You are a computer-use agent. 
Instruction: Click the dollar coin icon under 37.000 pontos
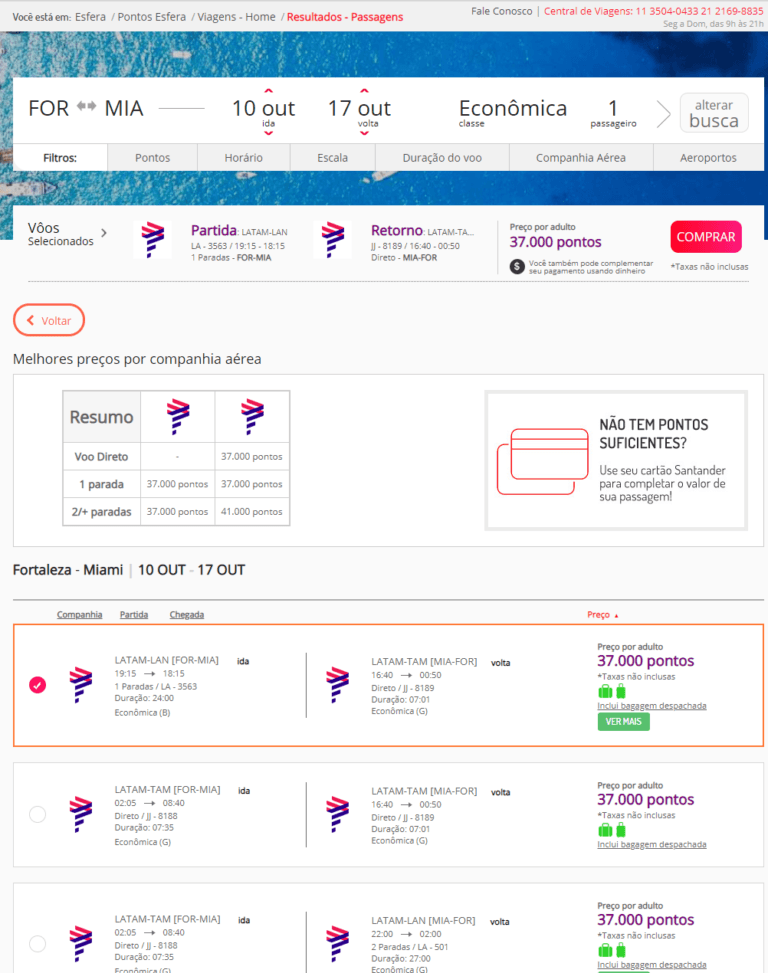[x=517, y=266]
